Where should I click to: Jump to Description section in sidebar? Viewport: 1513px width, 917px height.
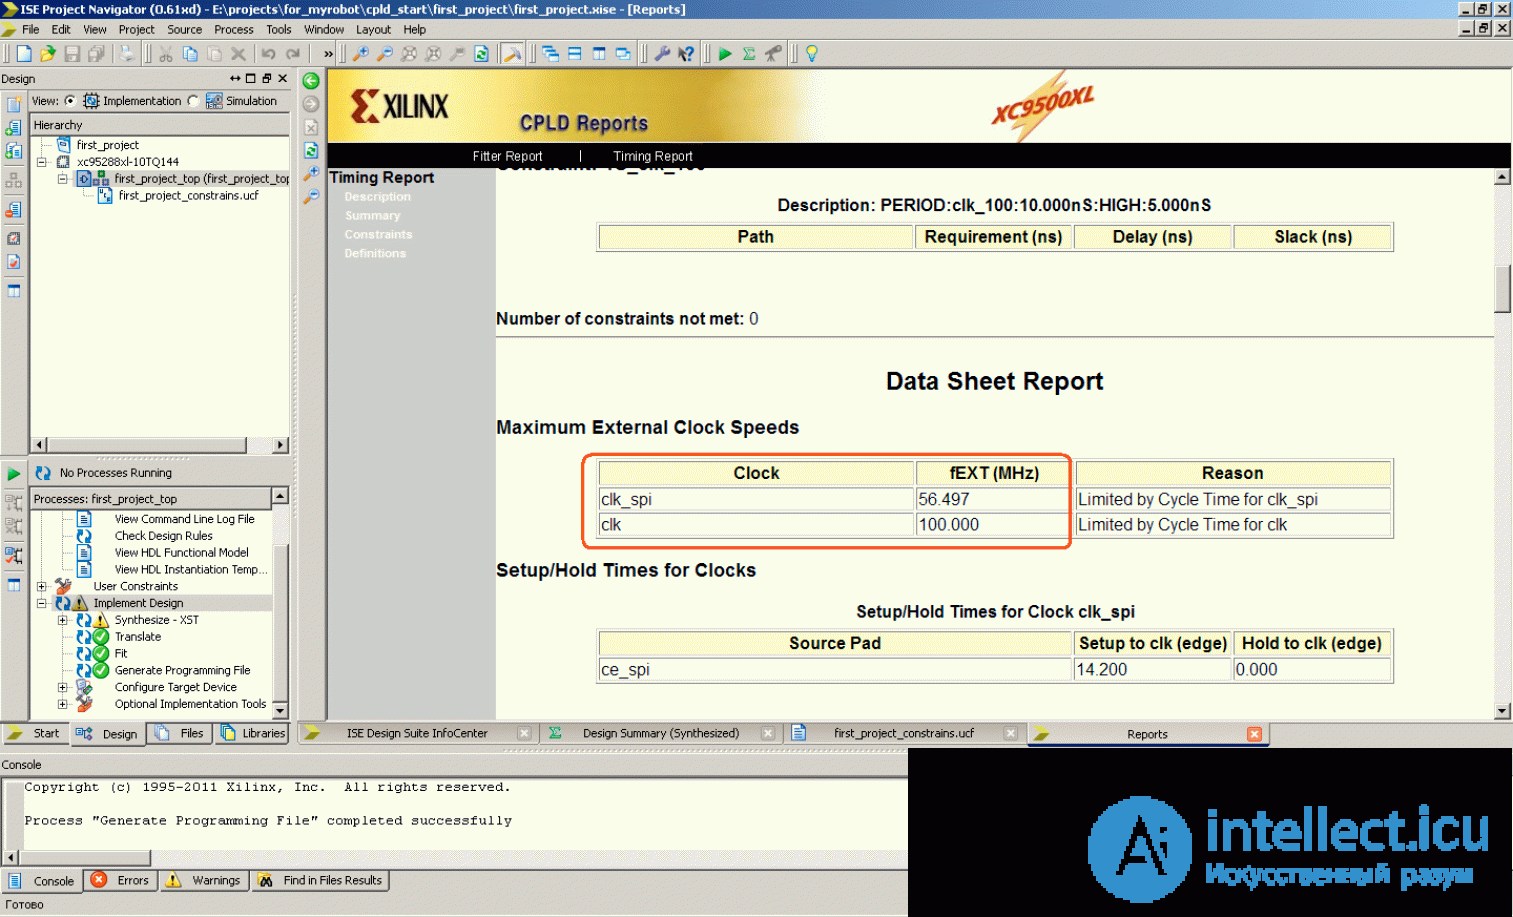coord(377,197)
